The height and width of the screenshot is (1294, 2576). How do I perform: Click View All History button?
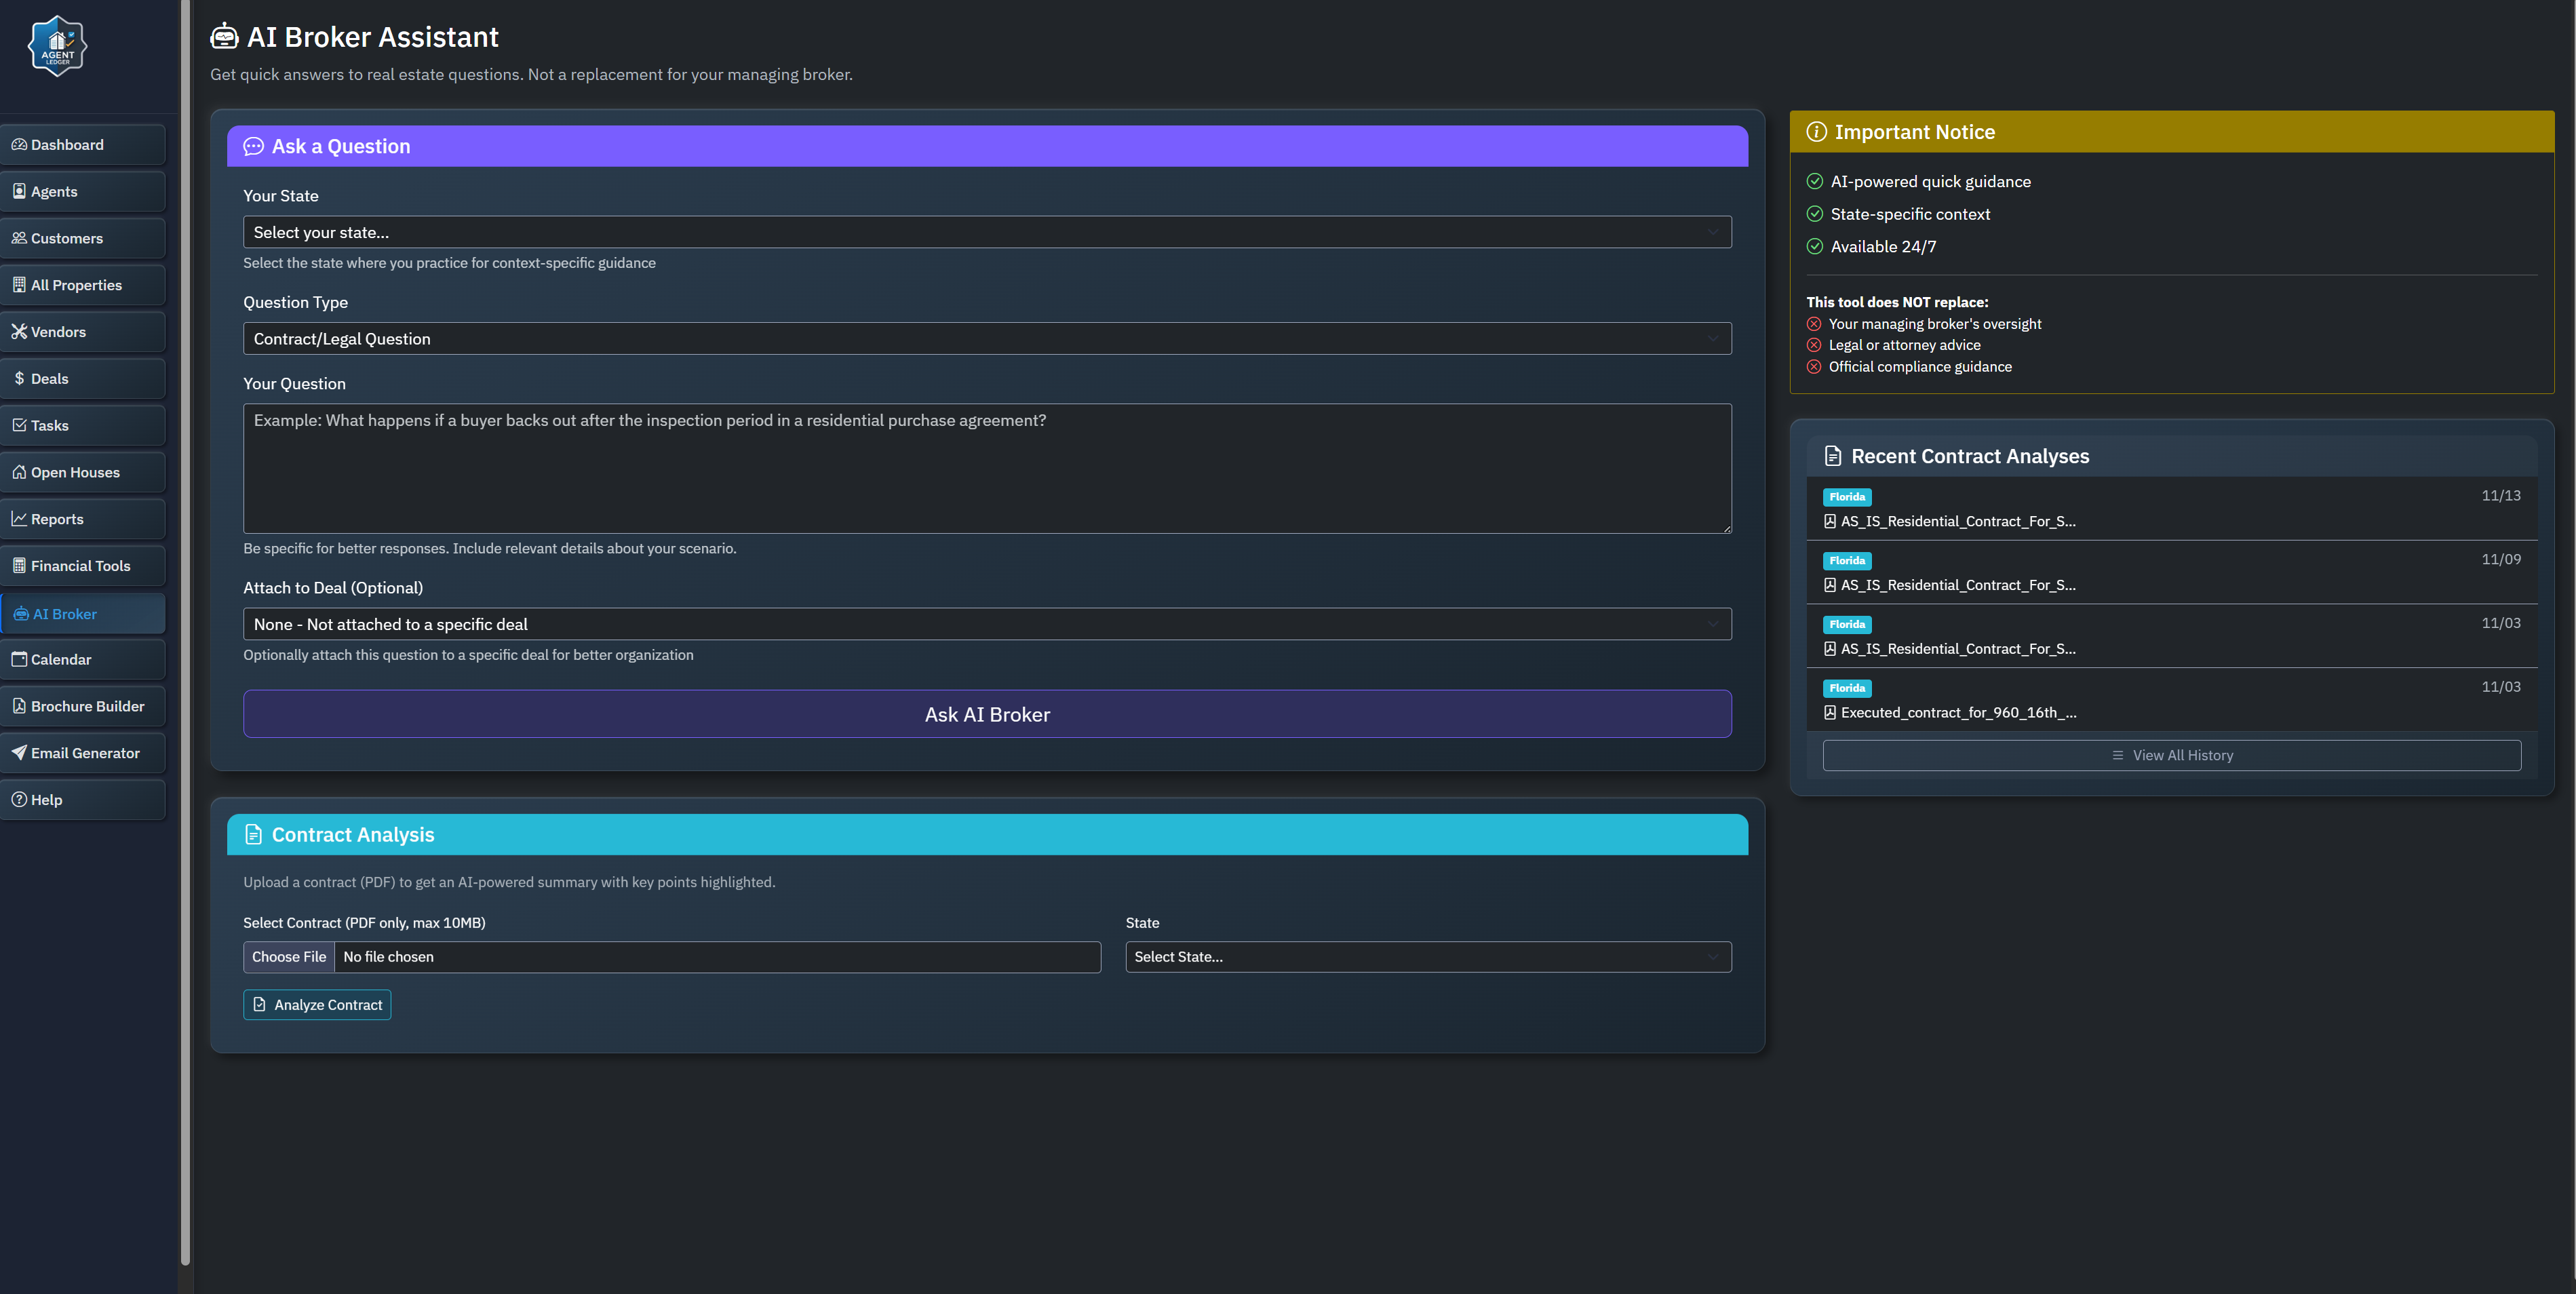click(x=2171, y=756)
